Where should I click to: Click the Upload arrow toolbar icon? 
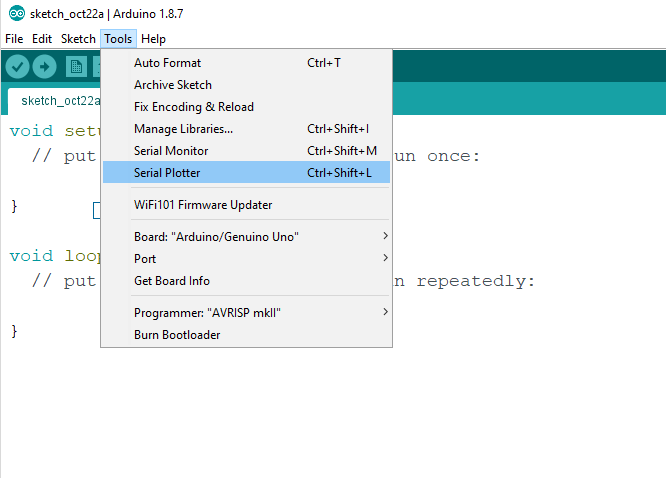[45, 67]
